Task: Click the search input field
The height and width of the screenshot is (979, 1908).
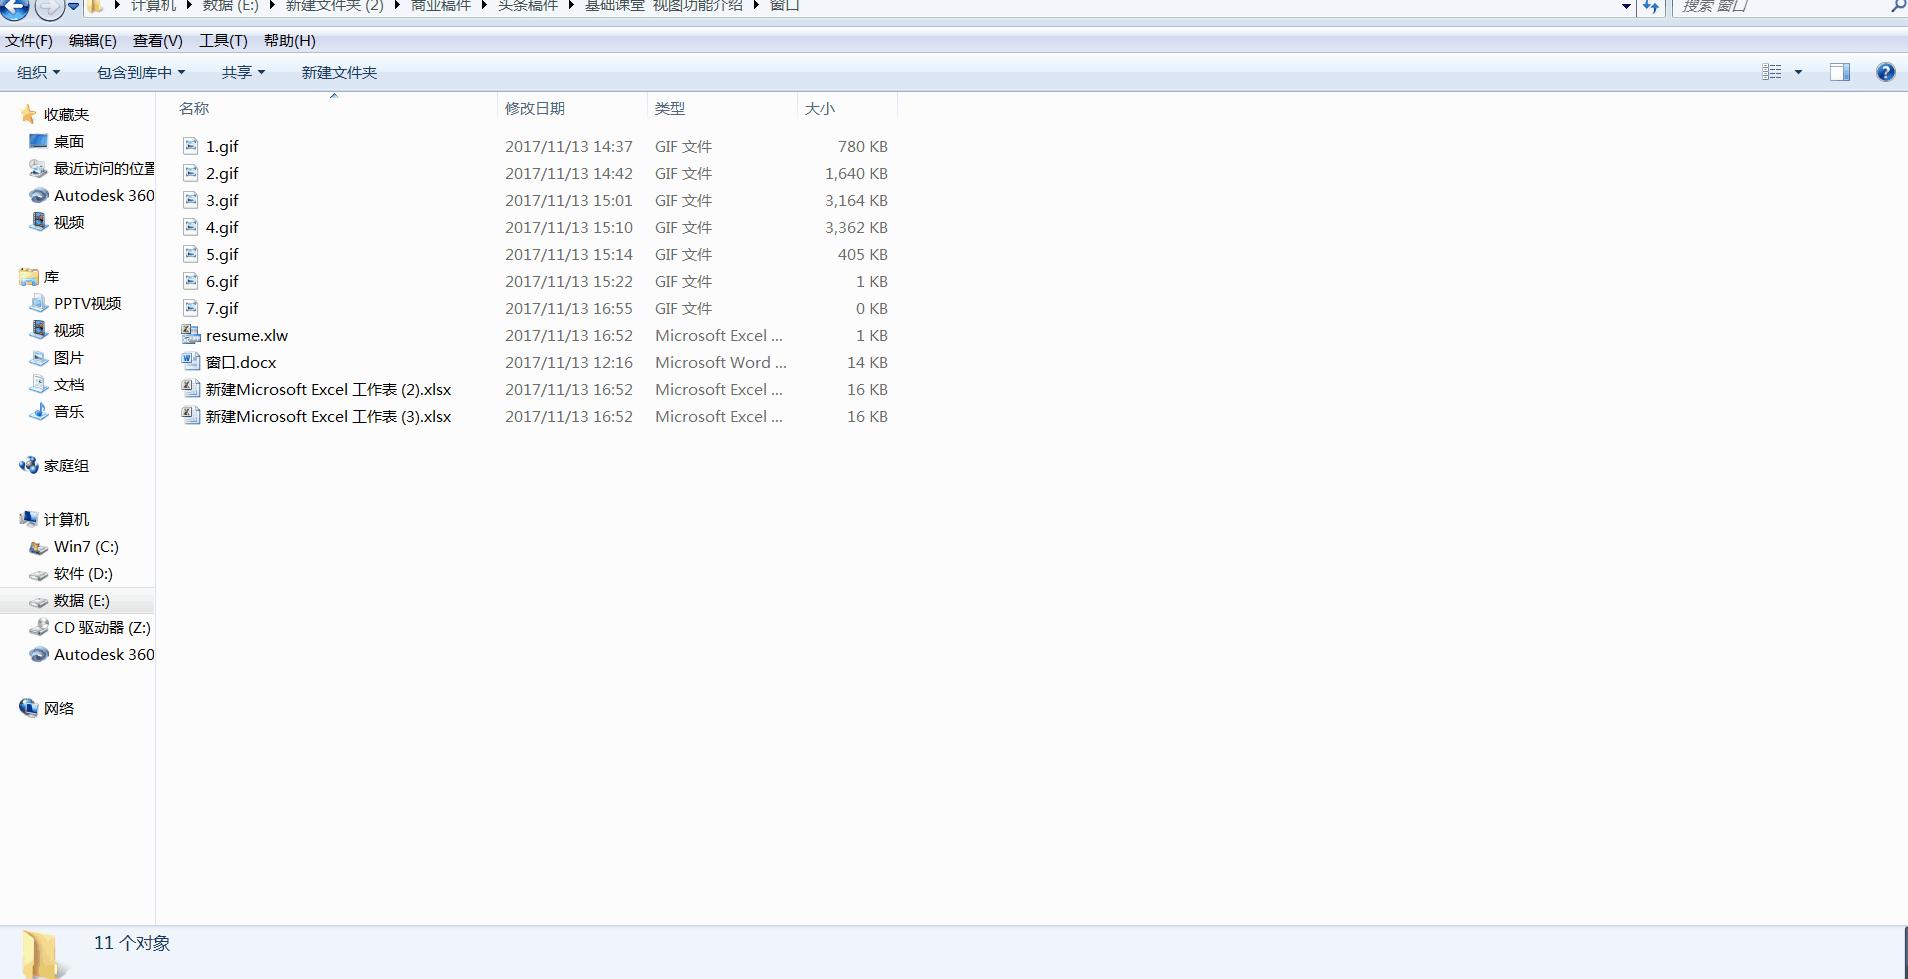Action: pyautogui.click(x=1780, y=7)
